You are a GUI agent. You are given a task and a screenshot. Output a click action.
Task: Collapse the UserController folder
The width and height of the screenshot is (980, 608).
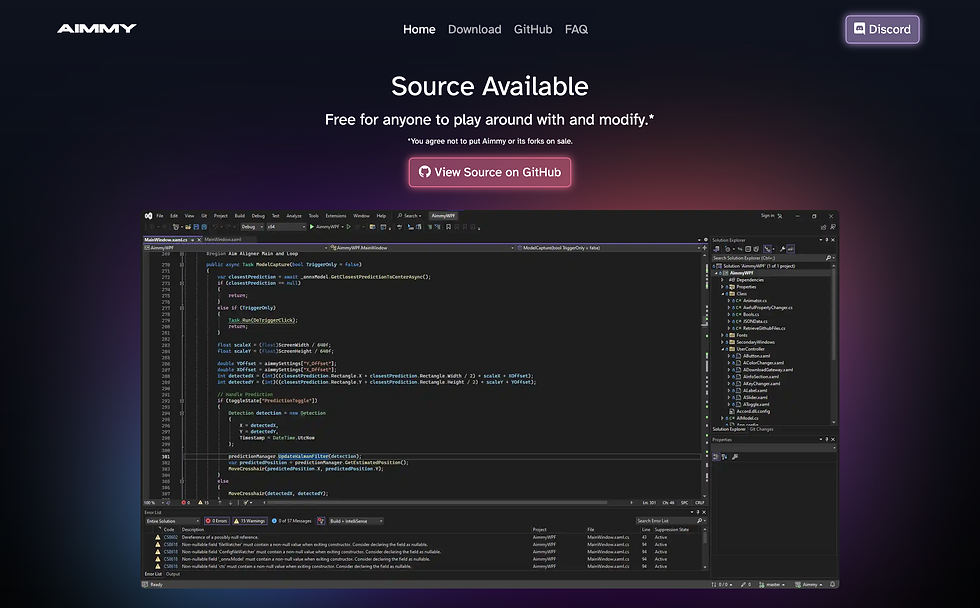click(x=722, y=349)
